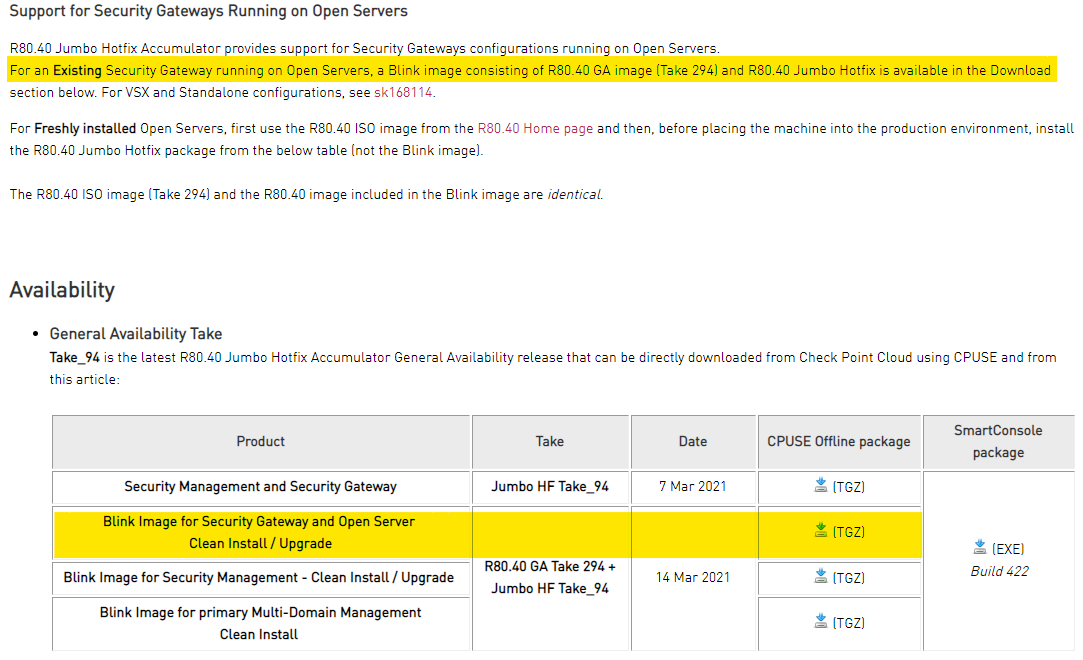The image size is (1083, 660).
Task: Click the download icon for Open Server Clean Install image
Action: coord(822,531)
